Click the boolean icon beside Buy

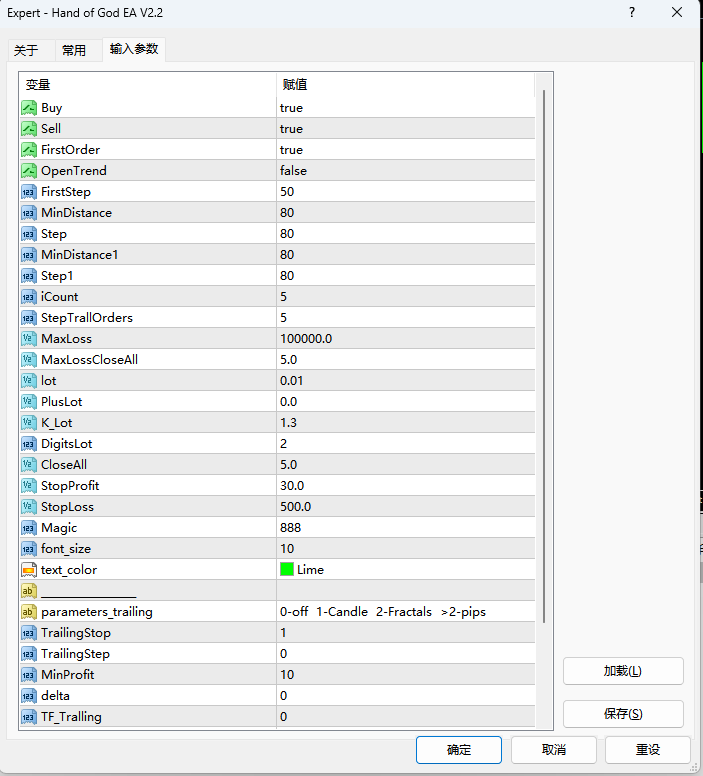(29, 108)
